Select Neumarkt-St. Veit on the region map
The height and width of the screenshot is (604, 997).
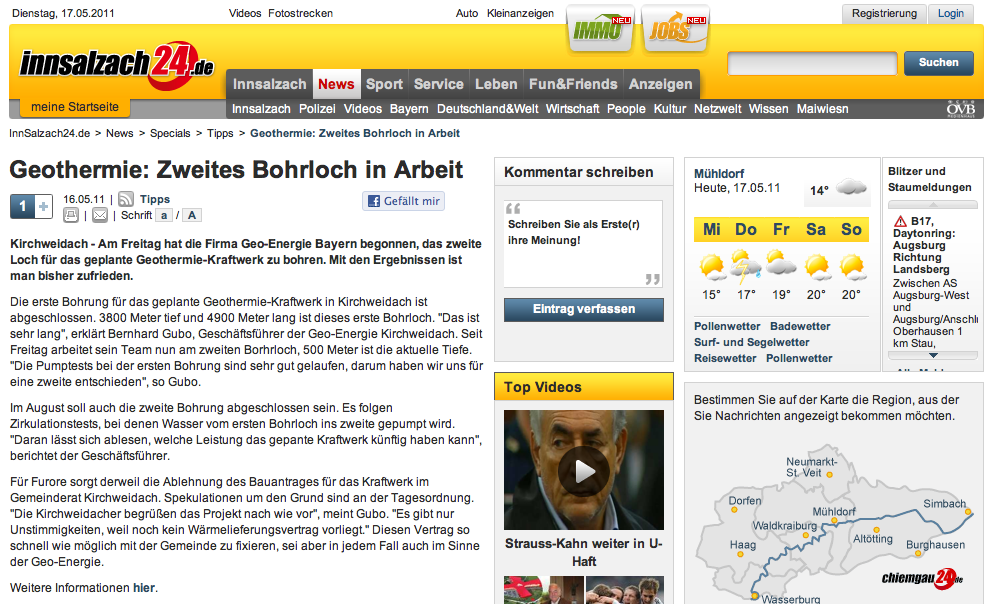pyautogui.click(x=811, y=467)
